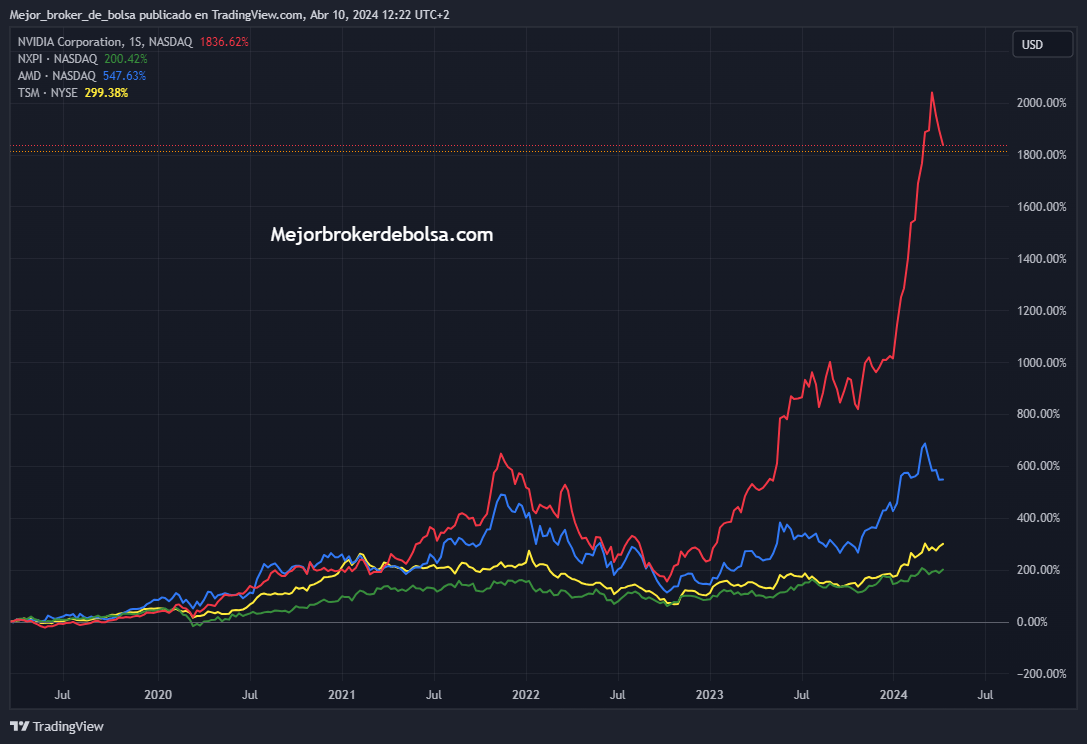The height and width of the screenshot is (744, 1087).
Task: Click AMD's 547.63% value
Action: (124, 76)
